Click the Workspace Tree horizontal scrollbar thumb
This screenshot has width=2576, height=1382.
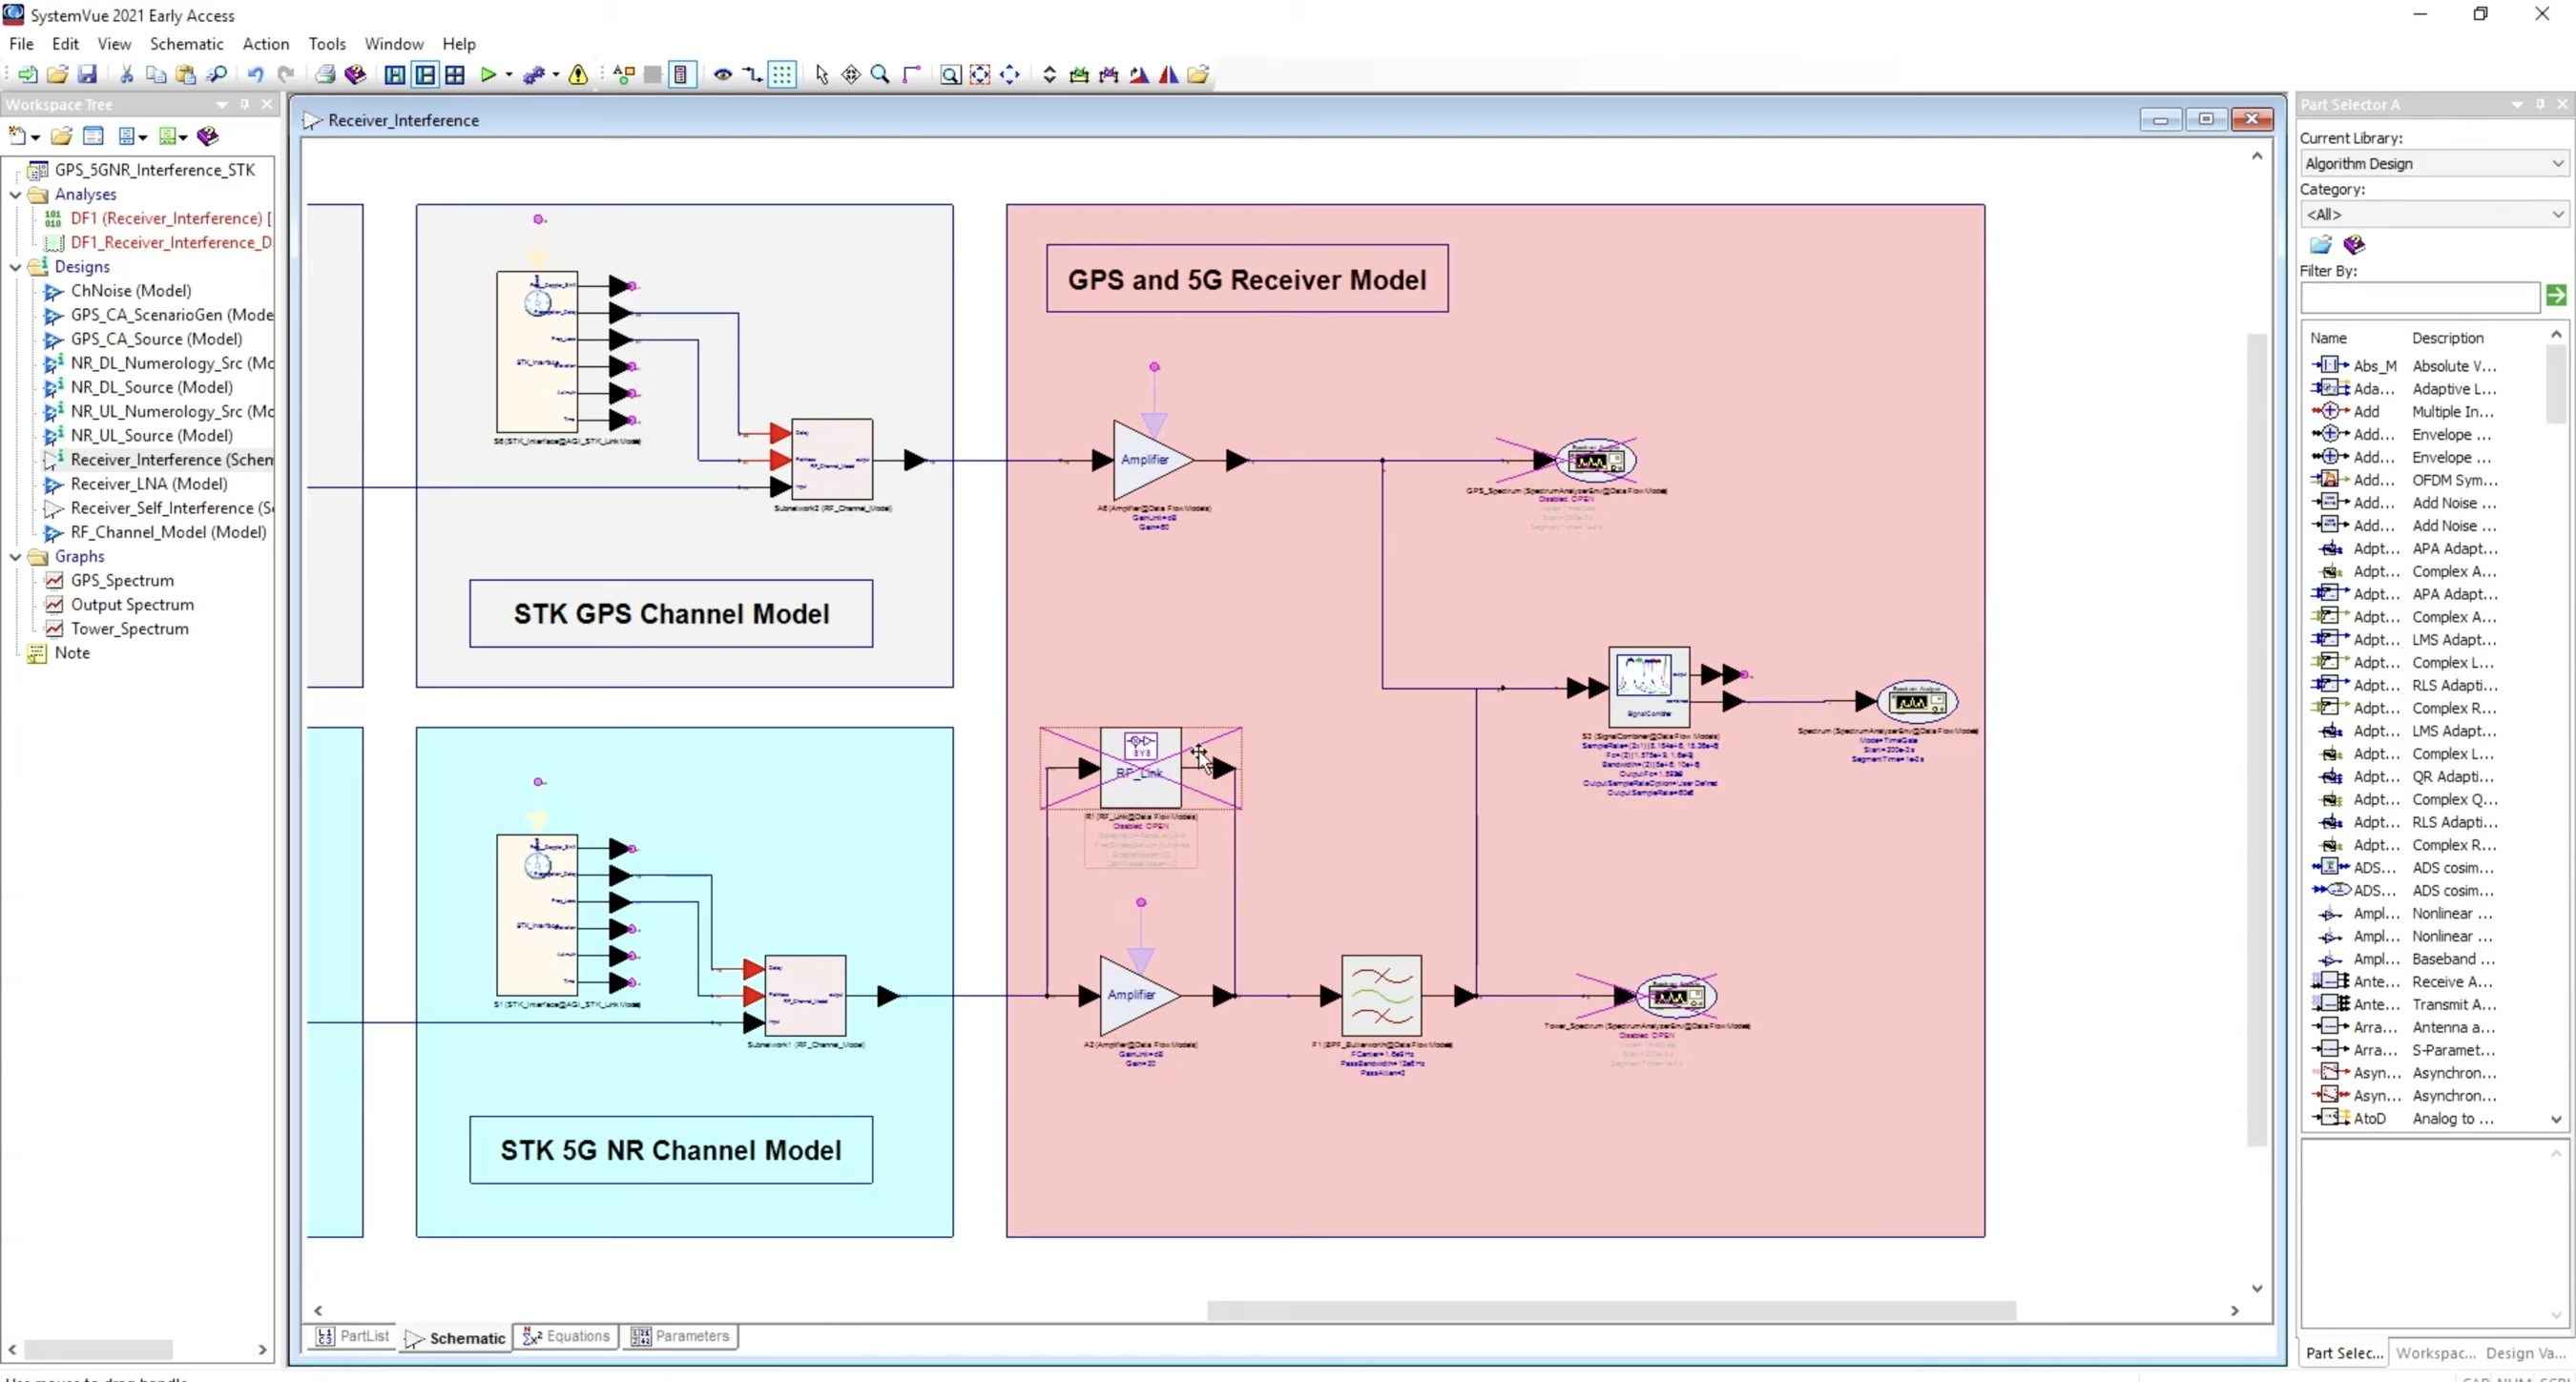[x=98, y=1349]
